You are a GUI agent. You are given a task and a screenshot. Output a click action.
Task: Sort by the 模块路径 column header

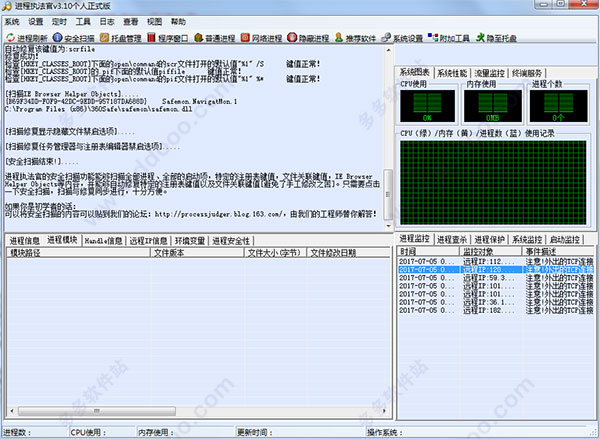pos(78,253)
